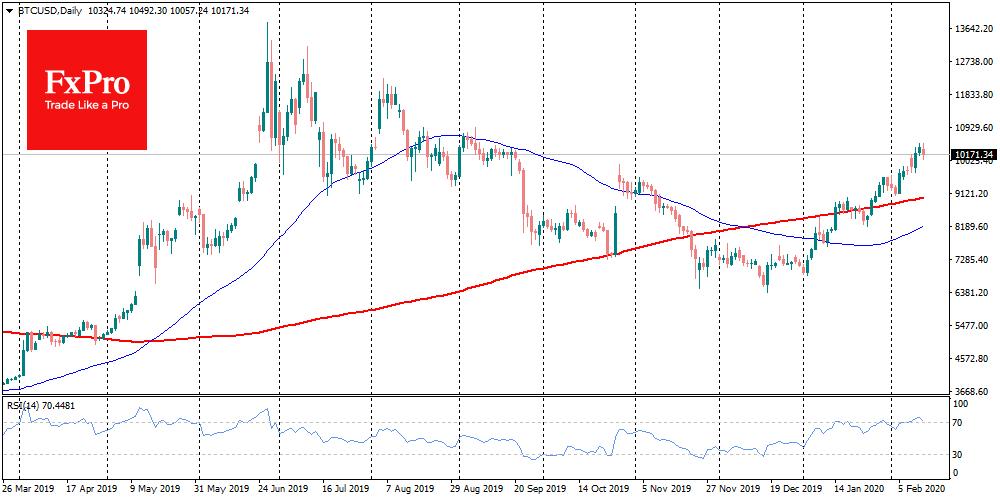1000x500 pixels.
Task: Click the 10929.60 price axis label
Action: [976, 128]
